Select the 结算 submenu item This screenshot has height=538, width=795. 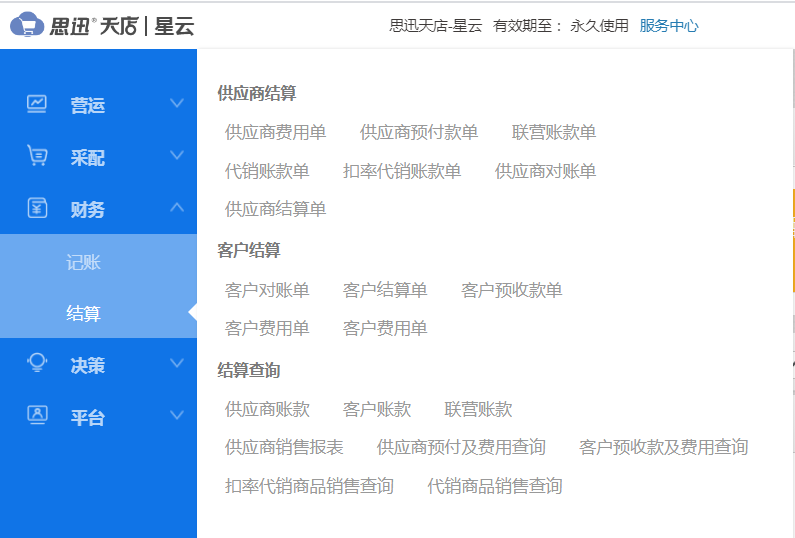84,313
